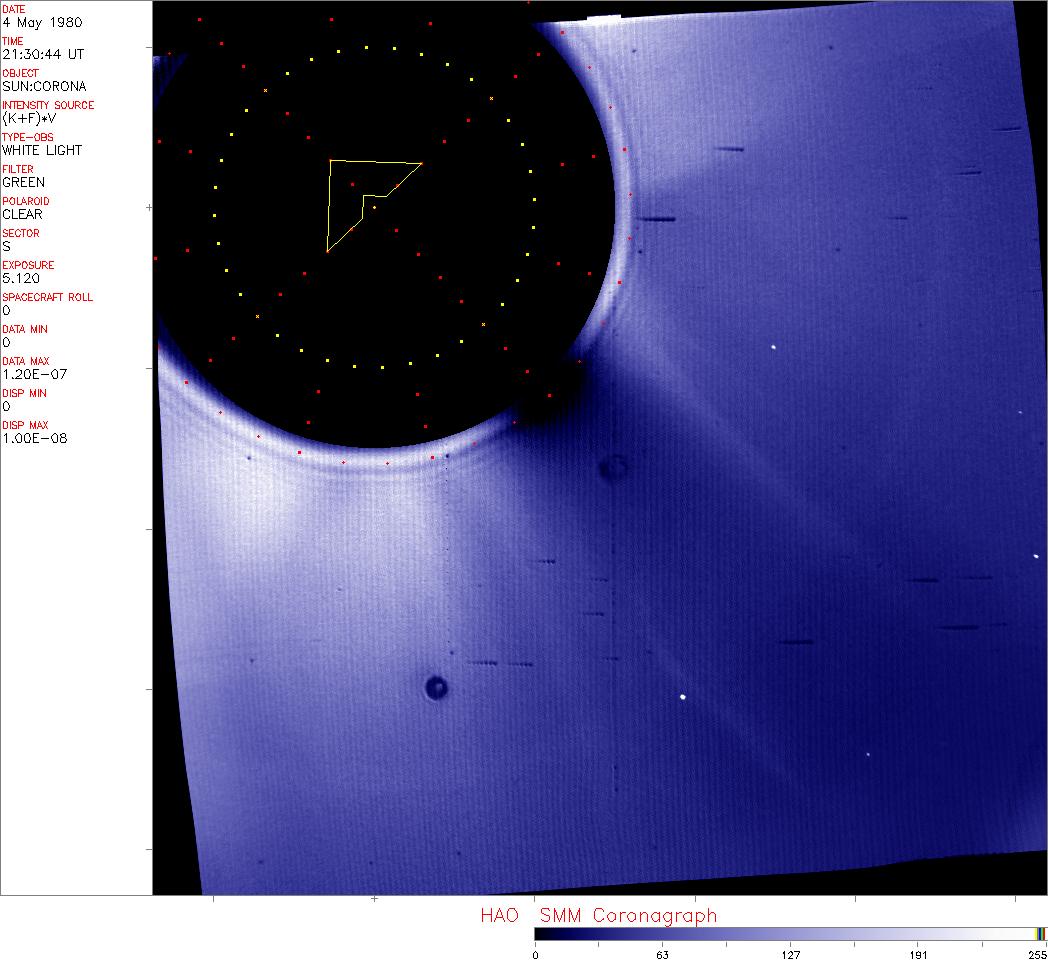Image resolution: width=1048 pixels, height=960 pixels.
Task: Click the brightest white star in the lower right
Action: point(683,697)
